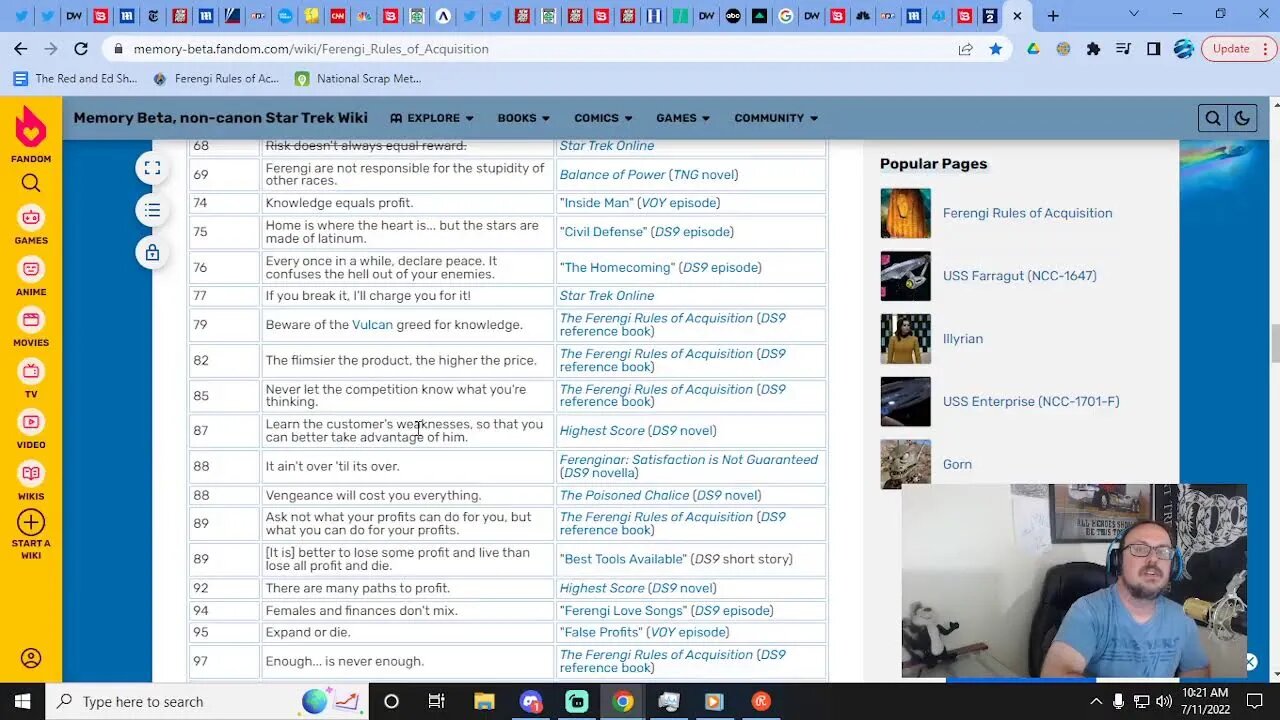Open USS Enterprise (NCC-1701-F) popular page link
The height and width of the screenshot is (720, 1280).
point(1031,402)
